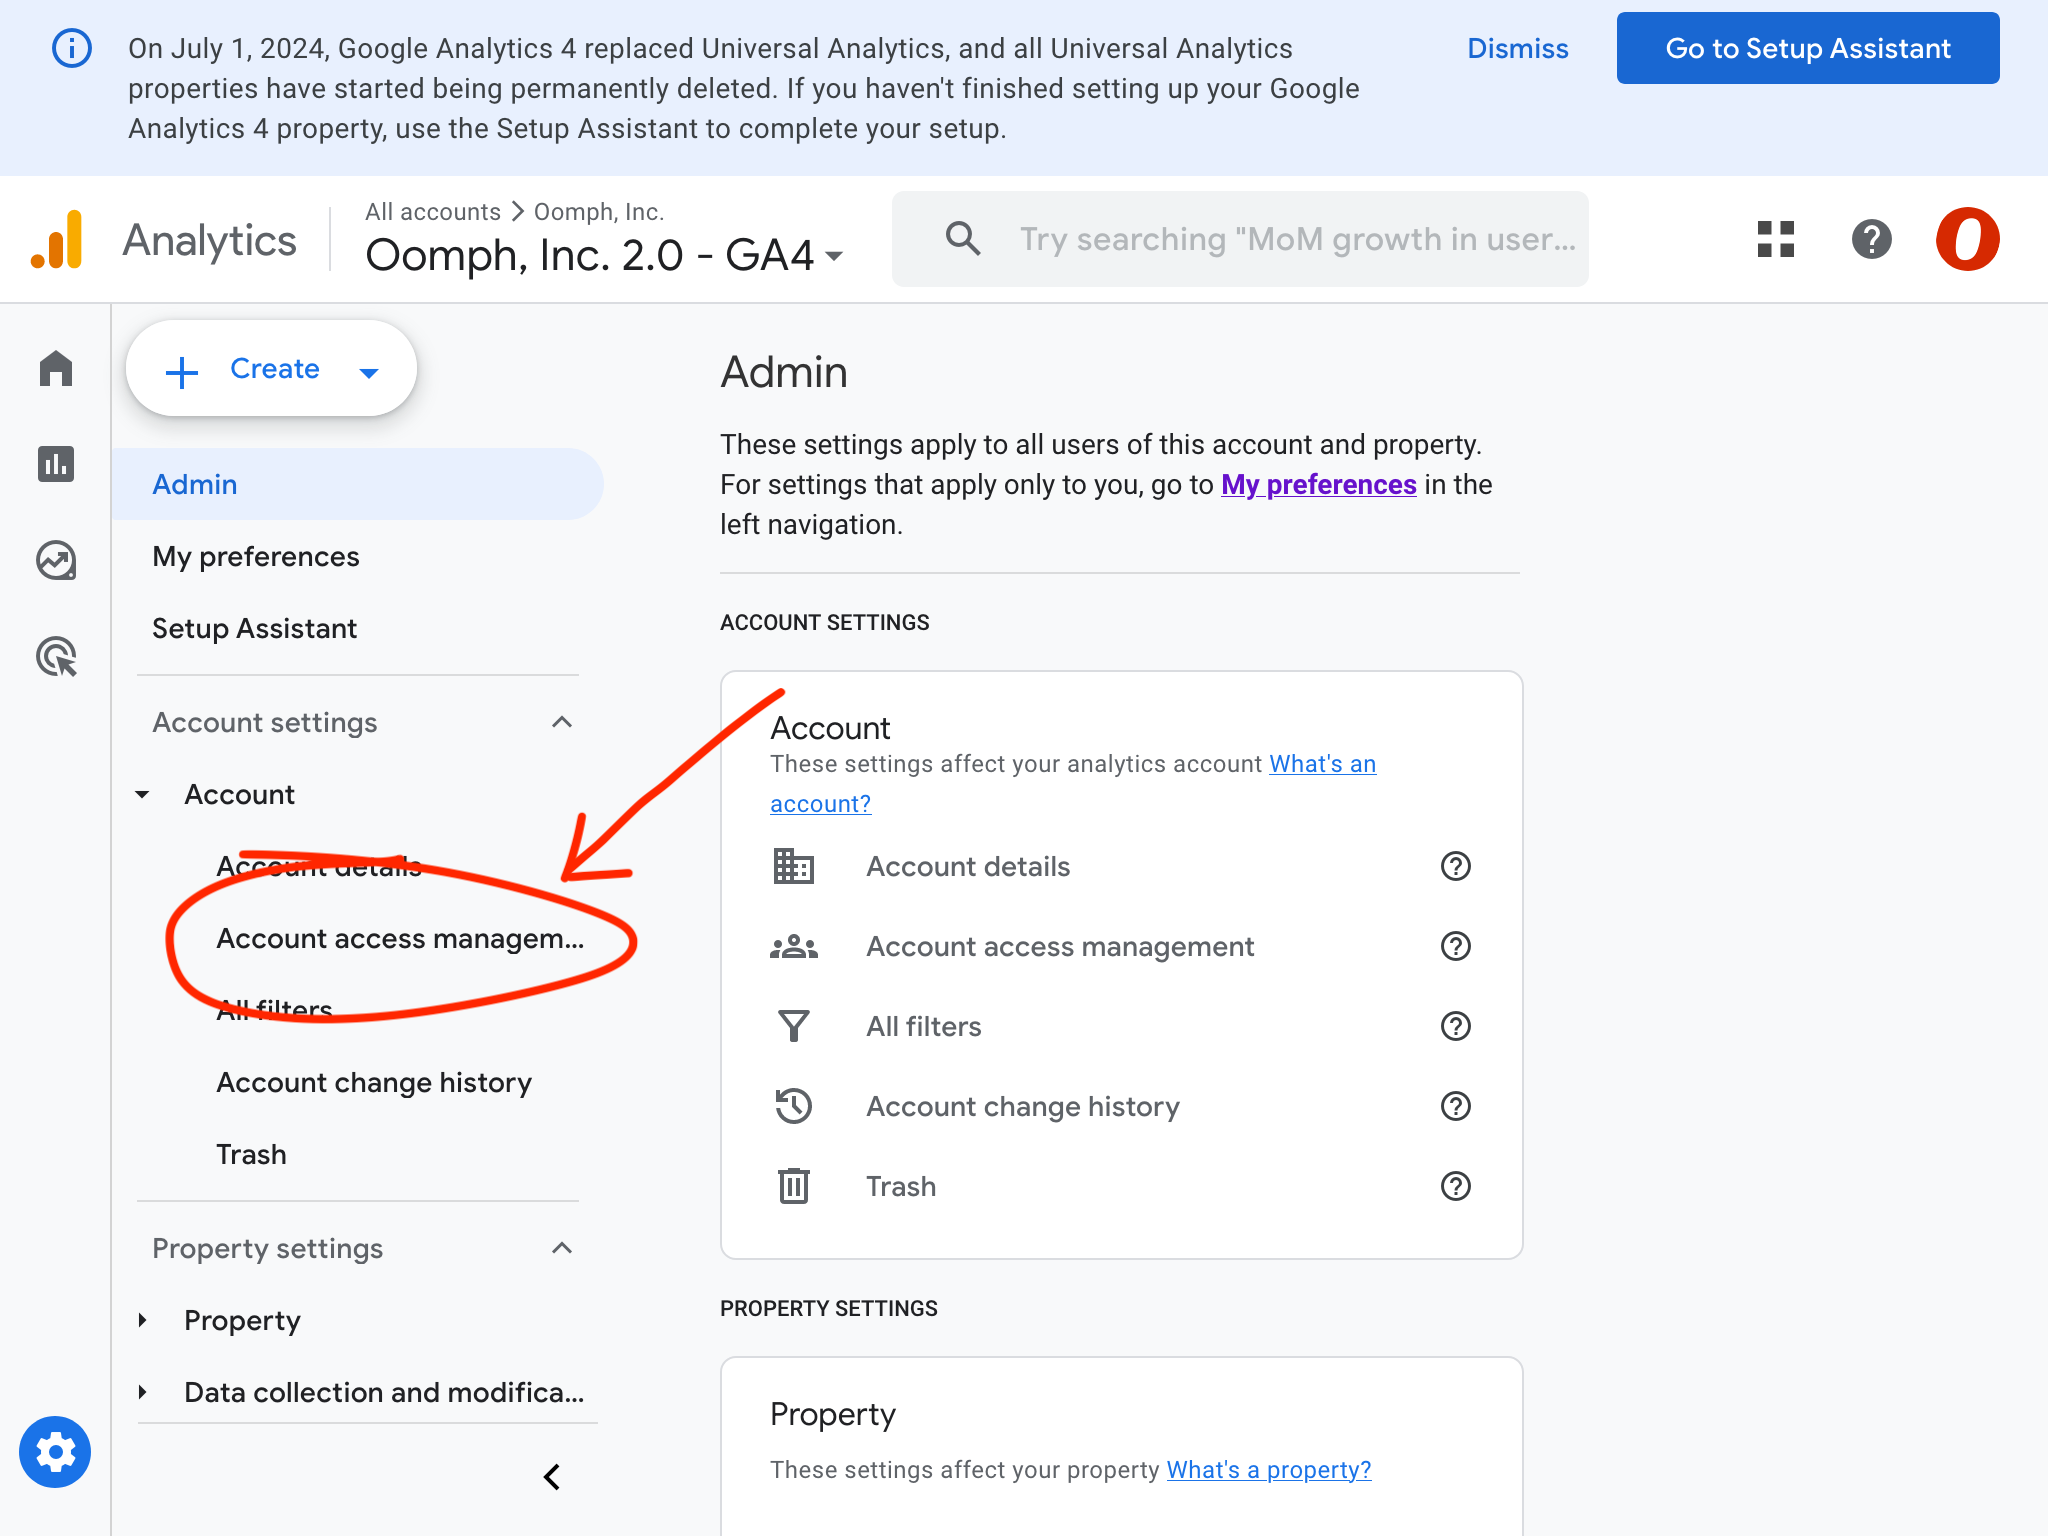The image size is (2048, 1536).
Task: Click the Admin gear icon
Action: pyautogui.click(x=55, y=1452)
